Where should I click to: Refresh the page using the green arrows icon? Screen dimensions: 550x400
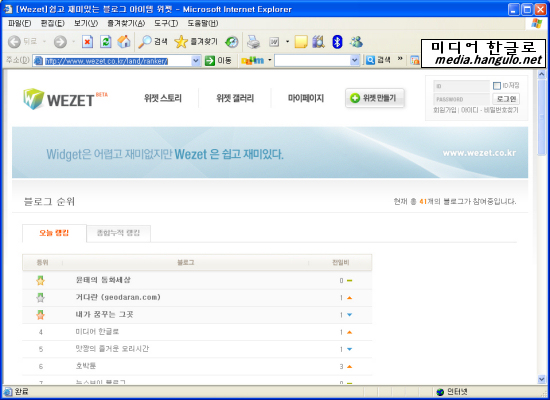click(x=106, y=42)
